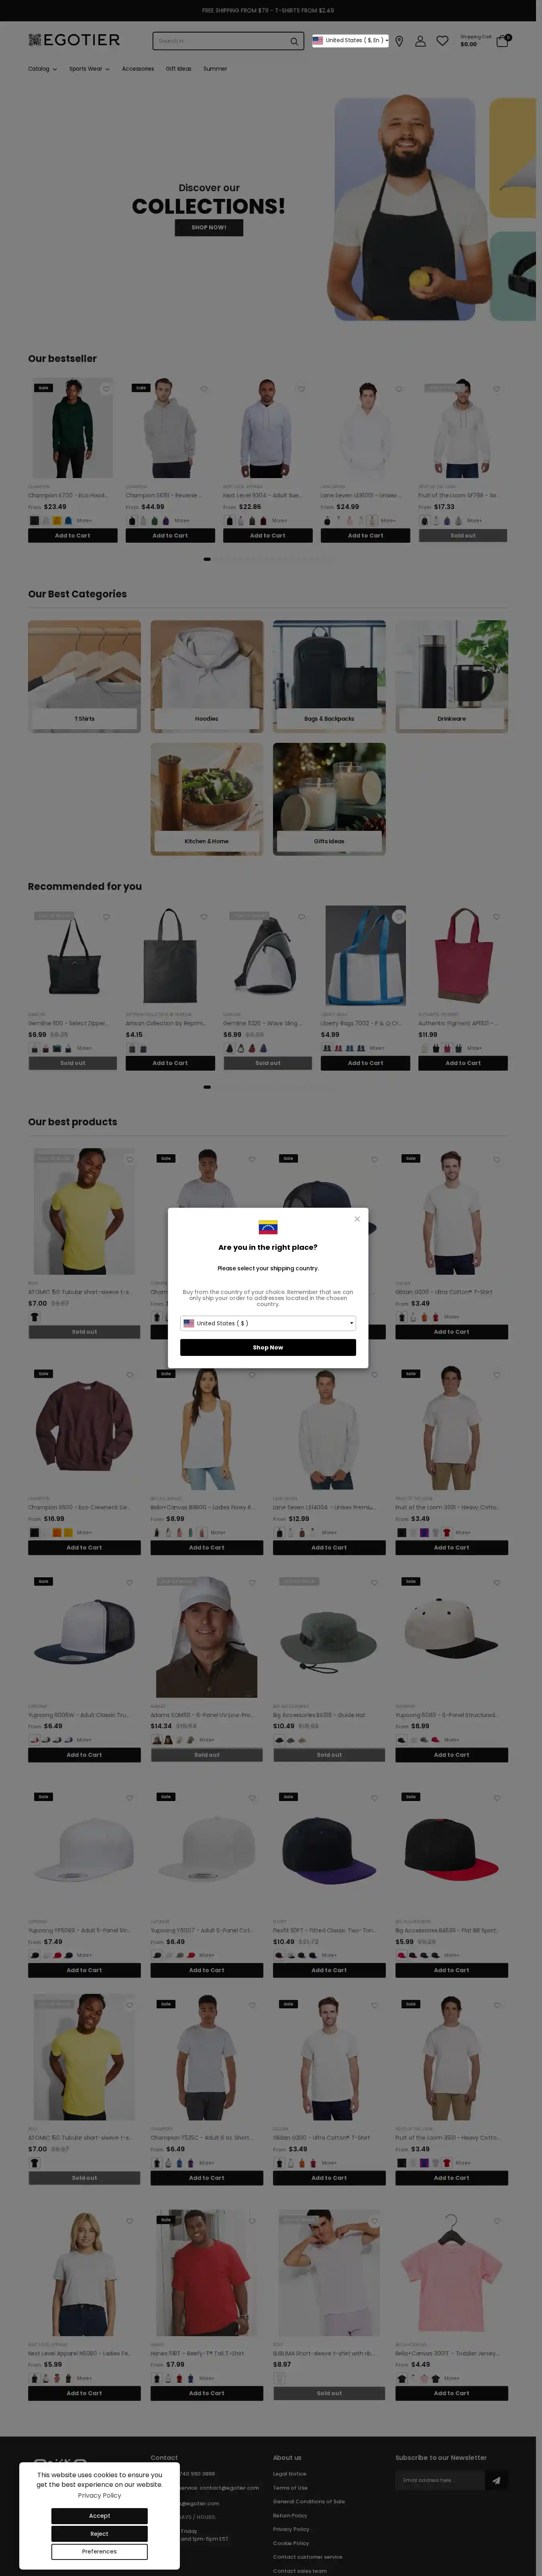Expand the Catalog menu
The image size is (542, 2576).
pyautogui.click(x=41, y=69)
